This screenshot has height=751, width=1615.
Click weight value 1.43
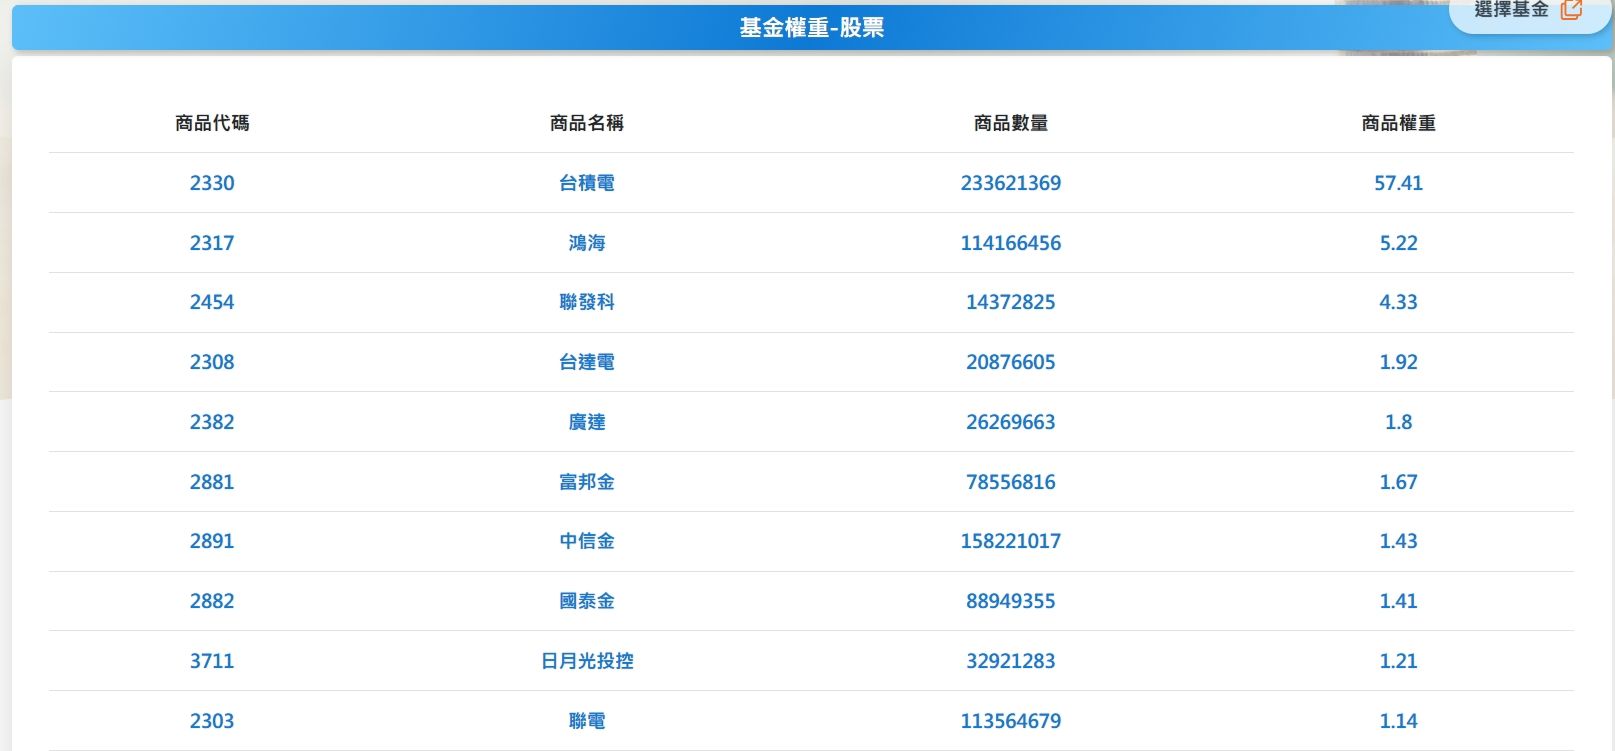pyautogui.click(x=1398, y=541)
